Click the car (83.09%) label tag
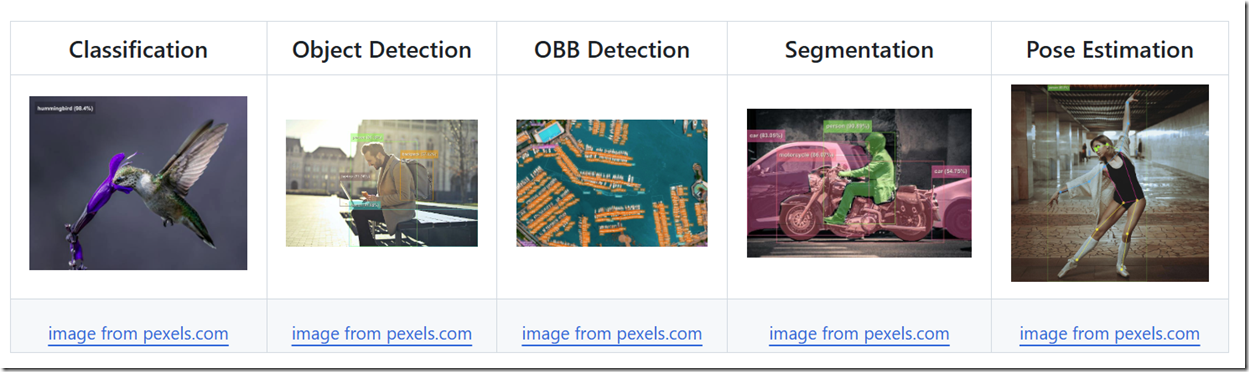 coord(766,134)
